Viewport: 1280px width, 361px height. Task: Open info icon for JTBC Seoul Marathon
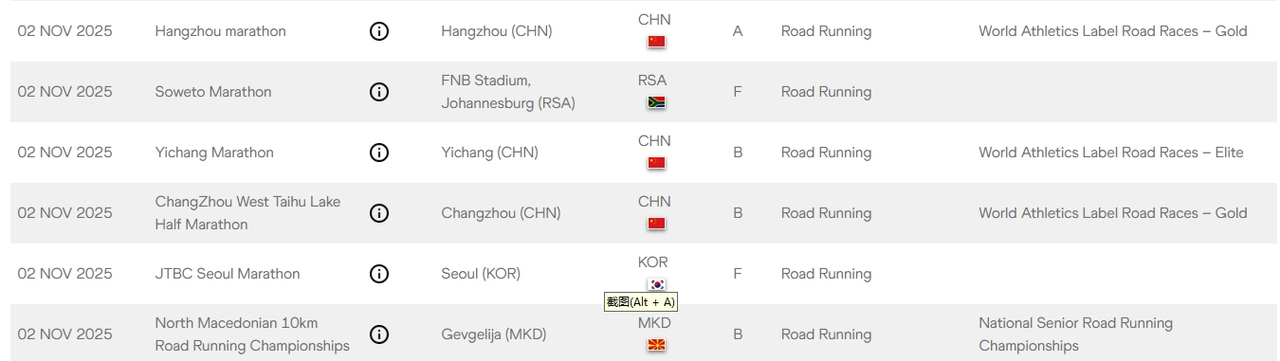click(379, 274)
